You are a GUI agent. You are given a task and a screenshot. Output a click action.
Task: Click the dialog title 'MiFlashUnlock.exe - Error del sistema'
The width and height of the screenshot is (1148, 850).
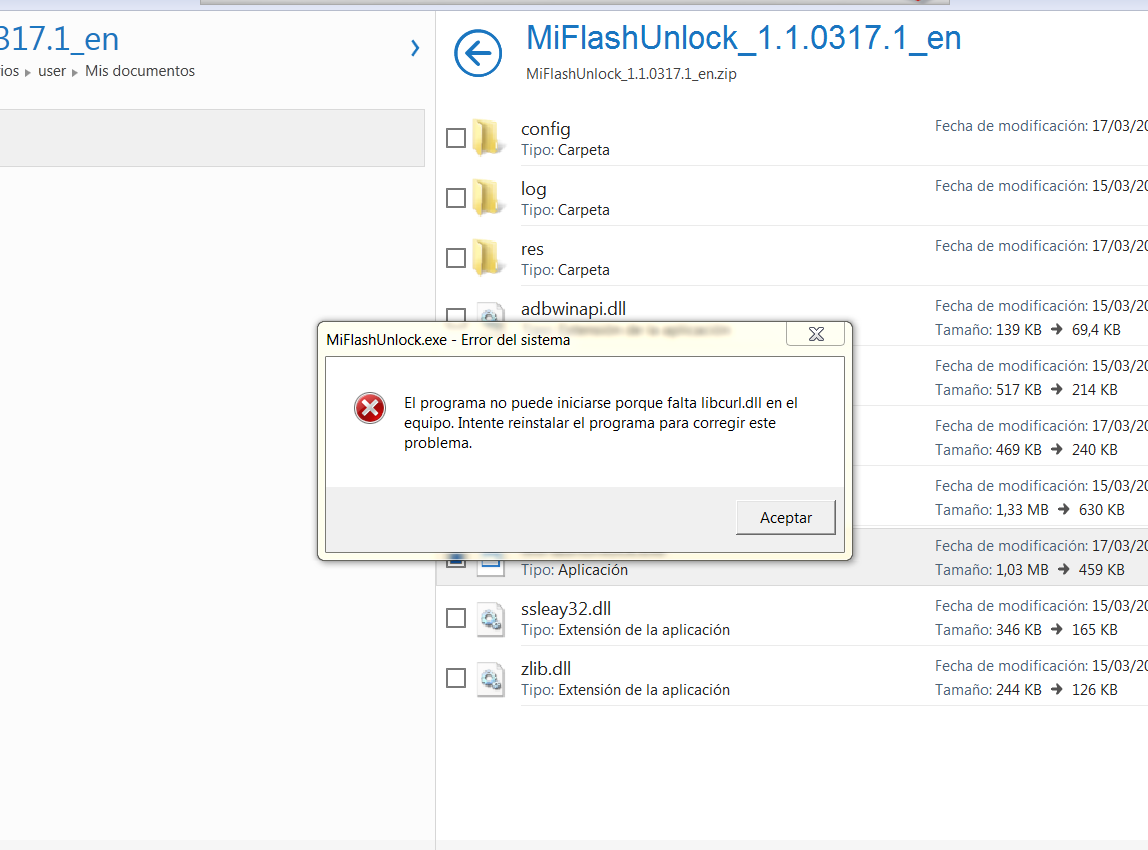[x=448, y=340]
